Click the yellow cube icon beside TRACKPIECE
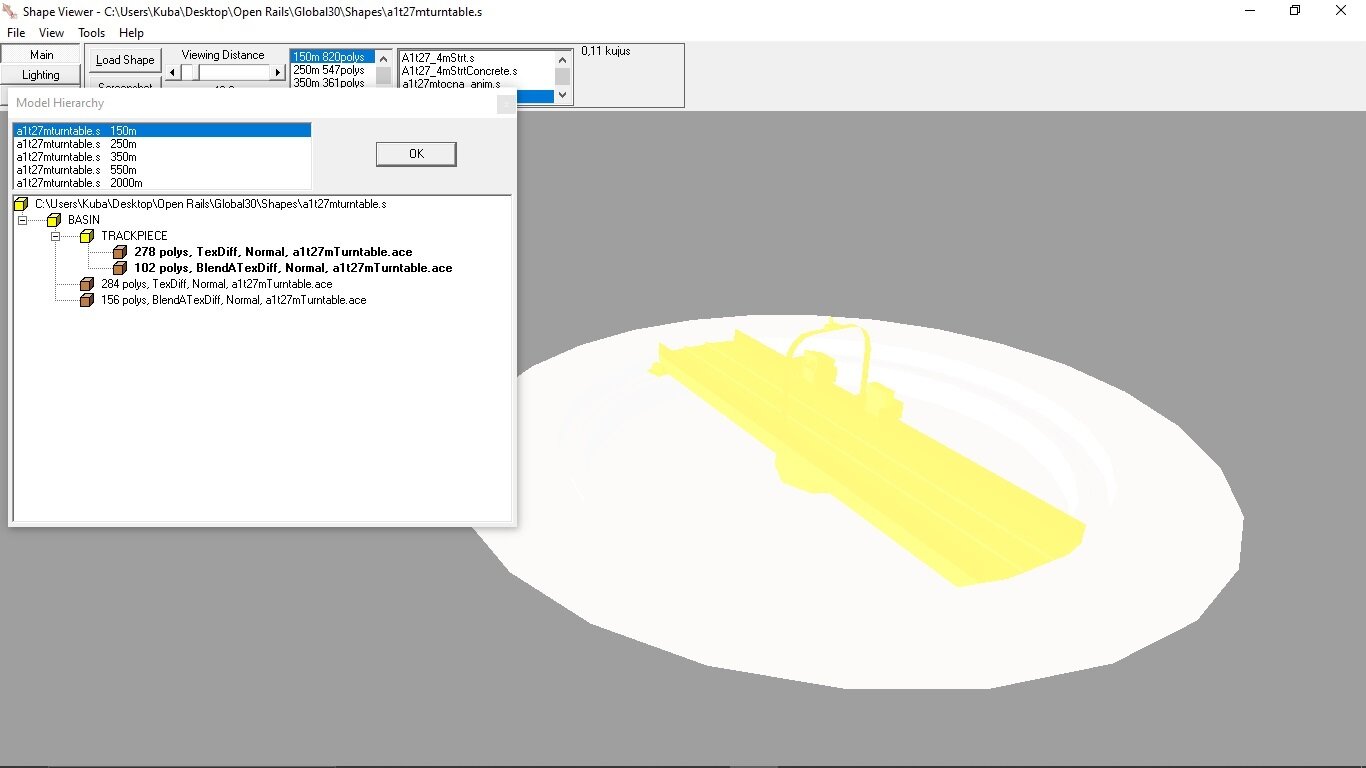The image size is (1366, 768). (x=87, y=236)
